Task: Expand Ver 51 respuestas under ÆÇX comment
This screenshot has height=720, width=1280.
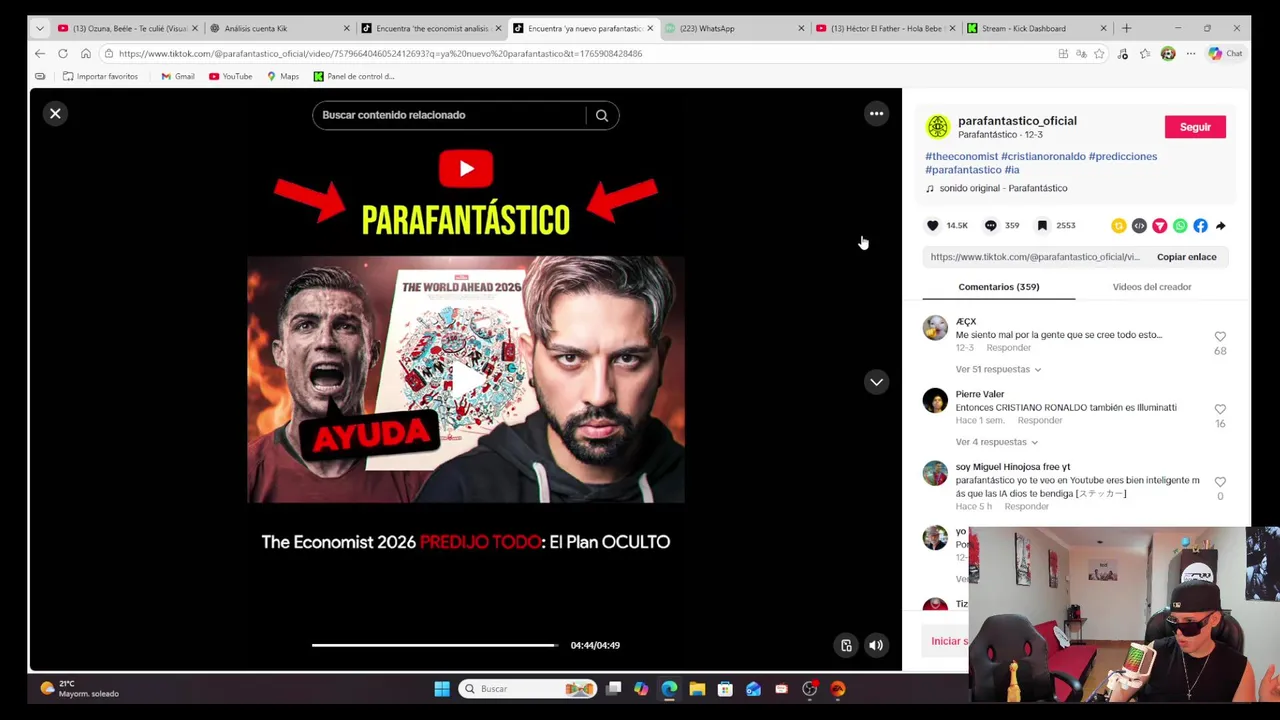Action: [x=997, y=369]
